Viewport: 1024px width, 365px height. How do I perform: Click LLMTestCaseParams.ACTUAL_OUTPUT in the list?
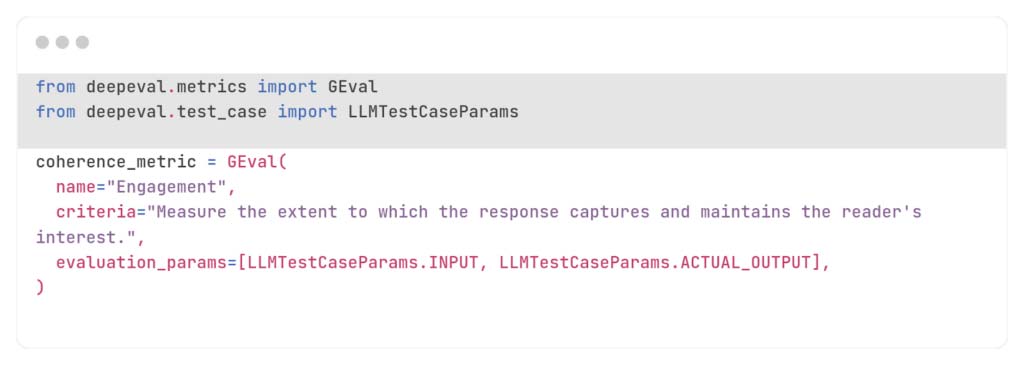(654, 262)
